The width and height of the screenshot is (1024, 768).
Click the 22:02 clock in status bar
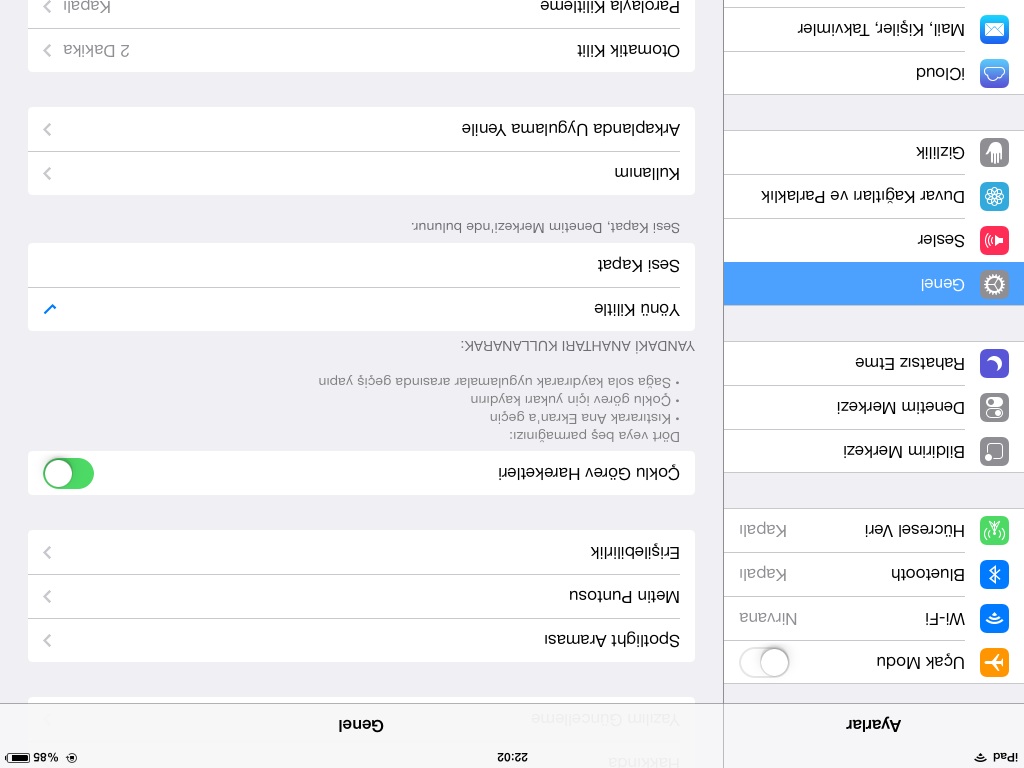512,758
